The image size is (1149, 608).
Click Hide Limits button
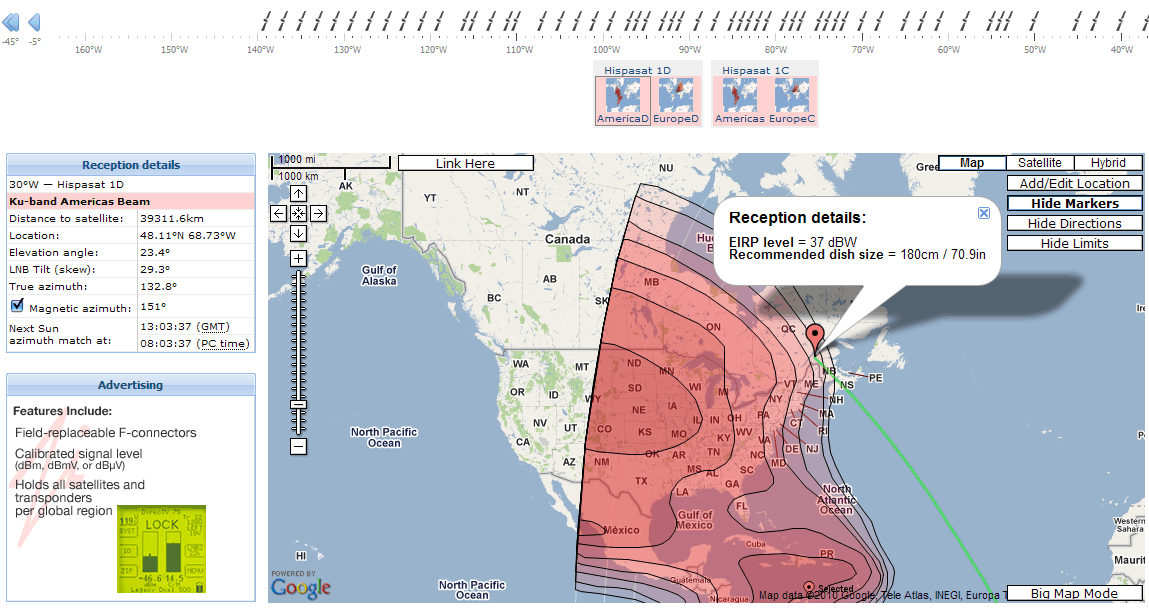(x=1074, y=243)
